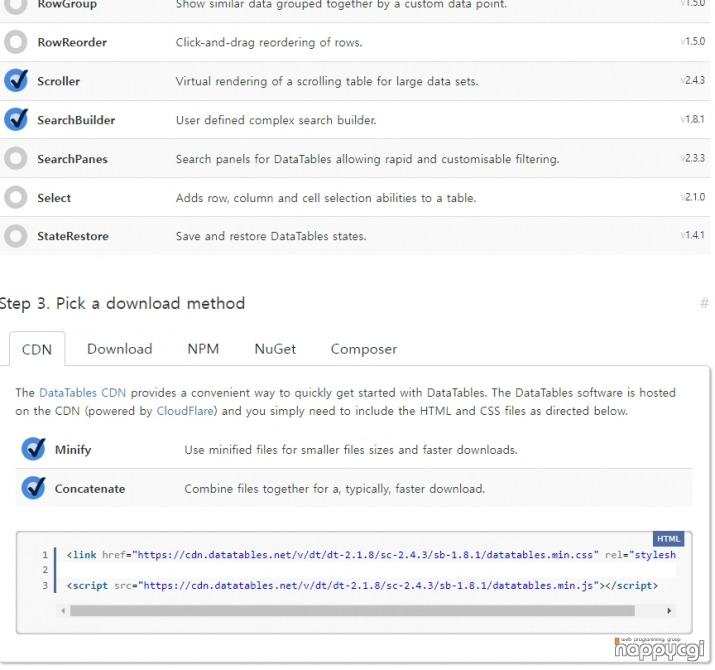Follow the CloudFlare link
The width and height of the screenshot is (715, 670).
click(185, 411)
